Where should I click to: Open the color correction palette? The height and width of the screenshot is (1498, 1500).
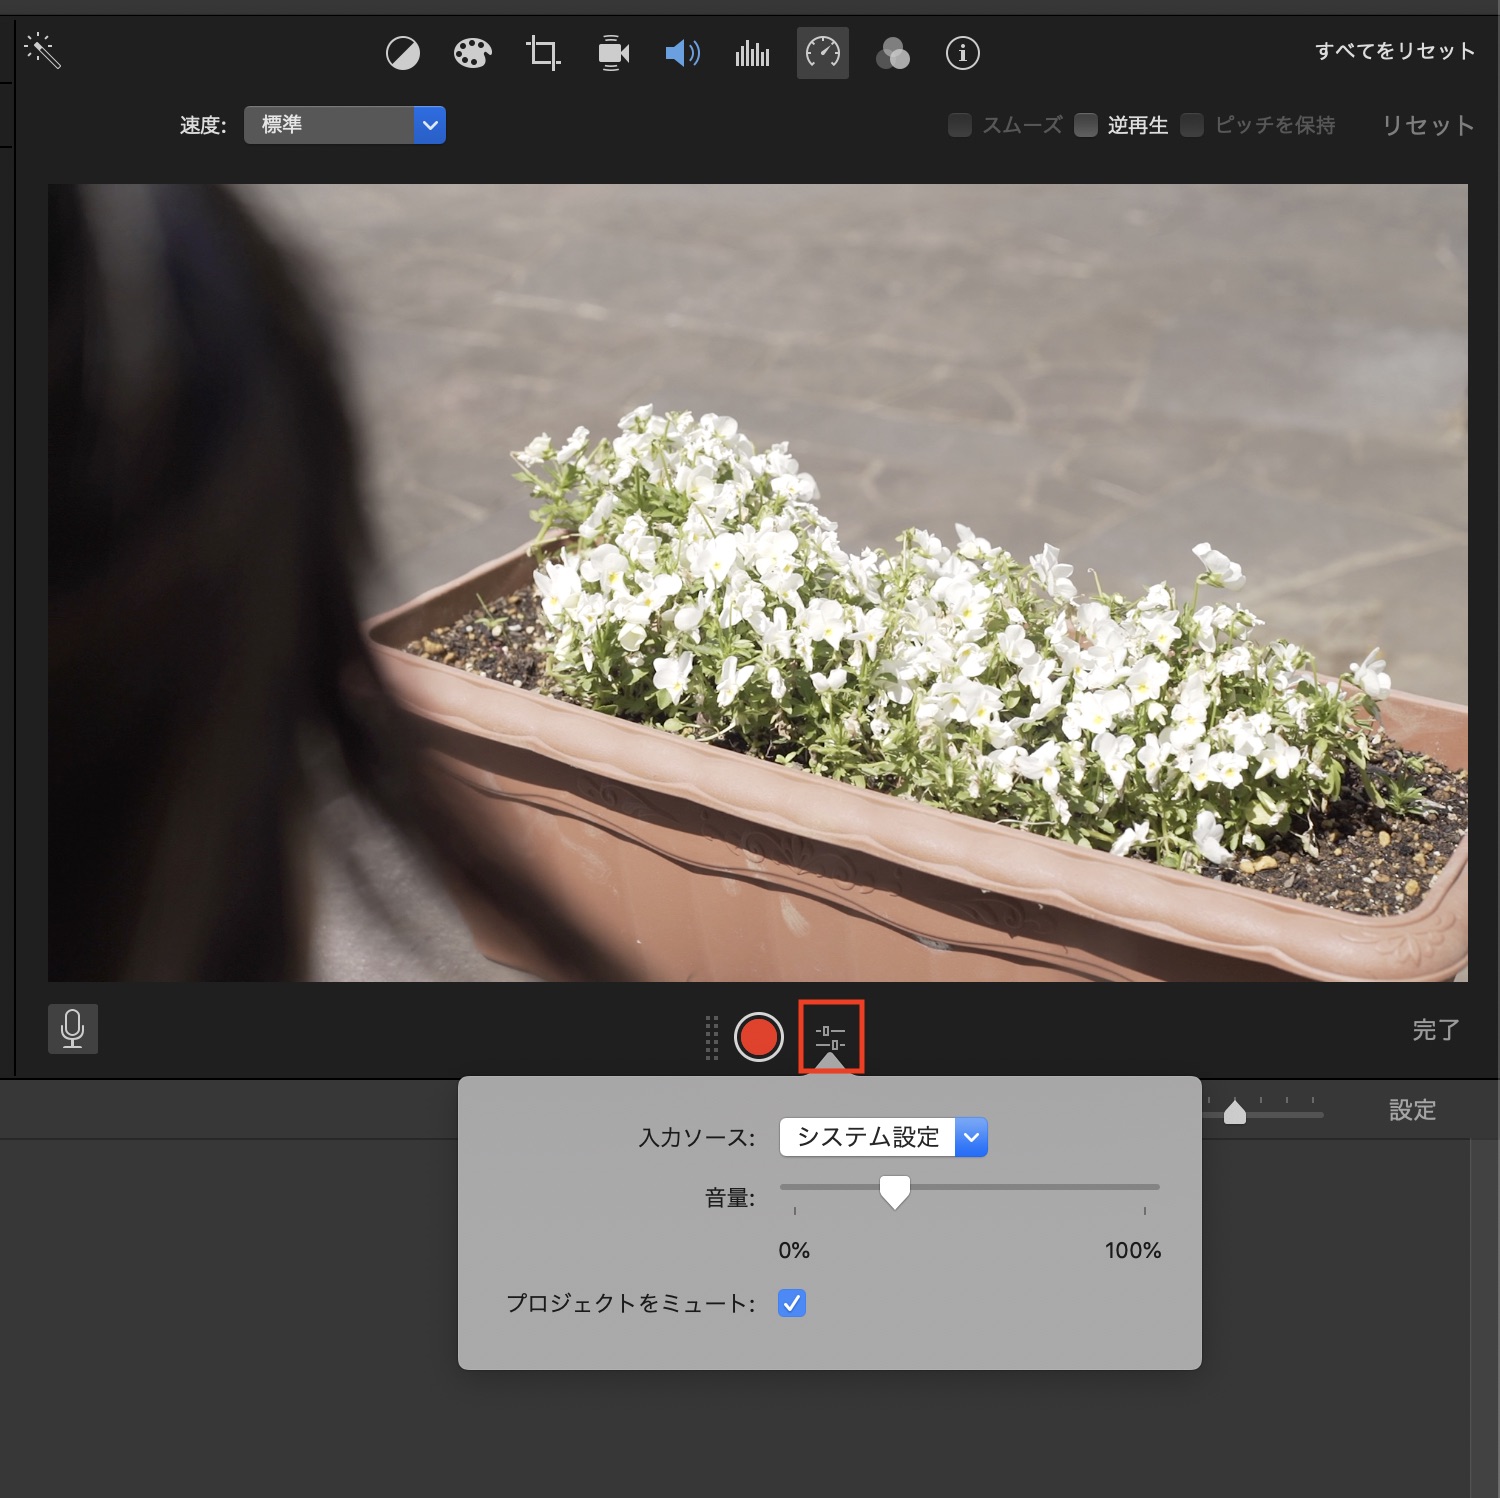pos(472,53)
